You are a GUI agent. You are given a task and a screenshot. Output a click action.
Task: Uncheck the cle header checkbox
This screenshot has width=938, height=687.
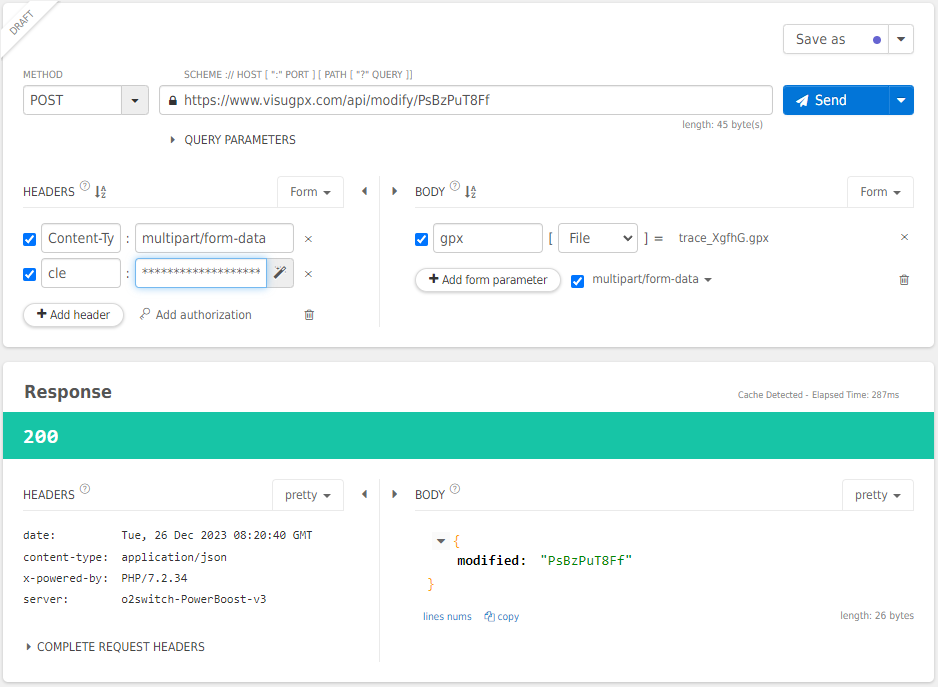tap(30, 274)
